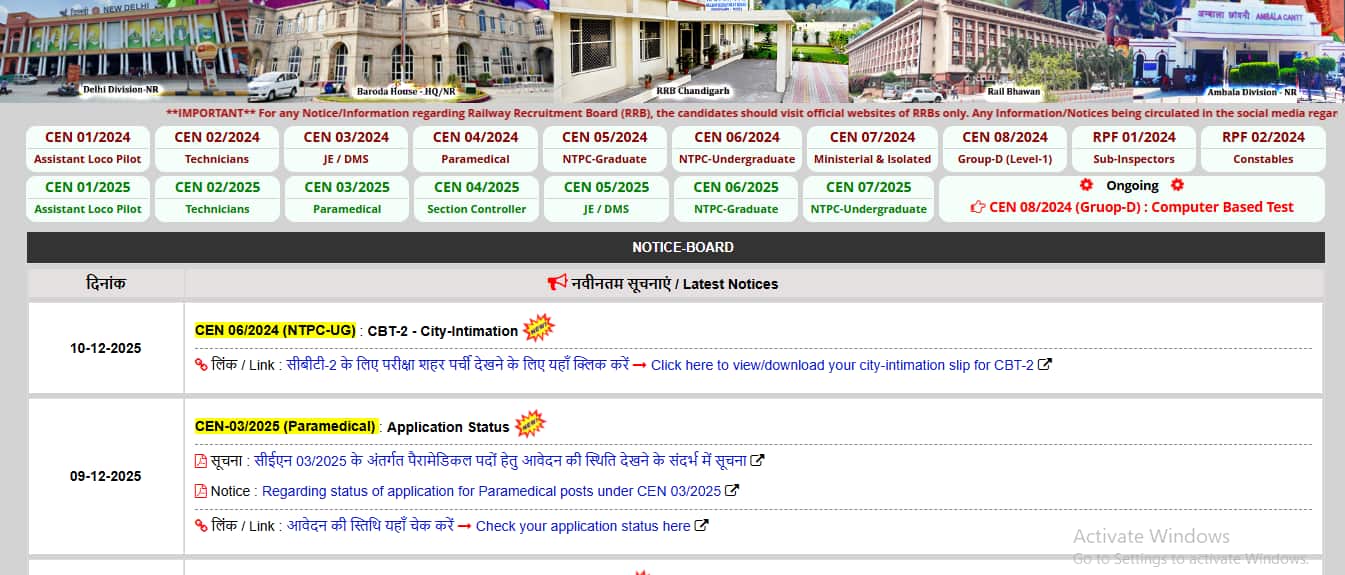Open CEN 02/2024 Technicians button

pos(217,148)
